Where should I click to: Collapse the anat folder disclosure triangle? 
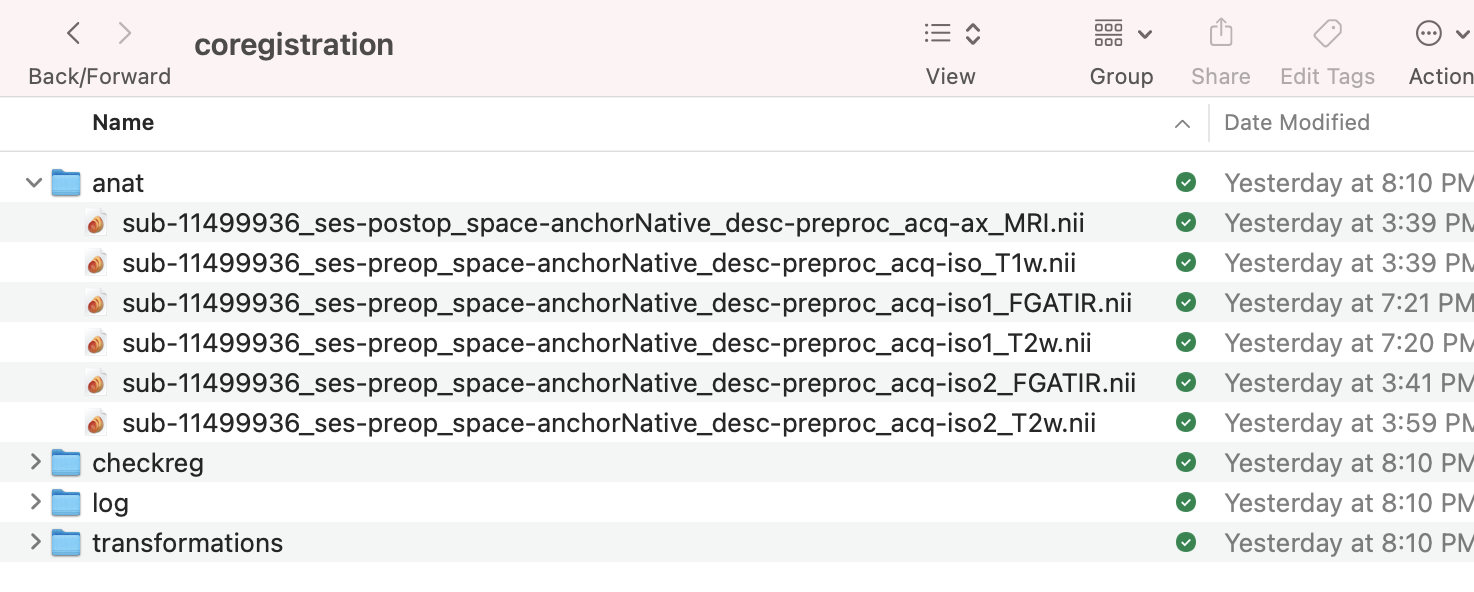[x=33, y=182]
